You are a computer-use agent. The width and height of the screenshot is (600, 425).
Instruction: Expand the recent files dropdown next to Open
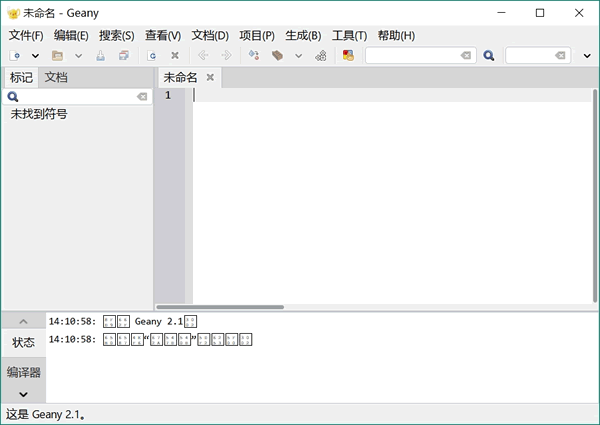click(x=78, y=56)
